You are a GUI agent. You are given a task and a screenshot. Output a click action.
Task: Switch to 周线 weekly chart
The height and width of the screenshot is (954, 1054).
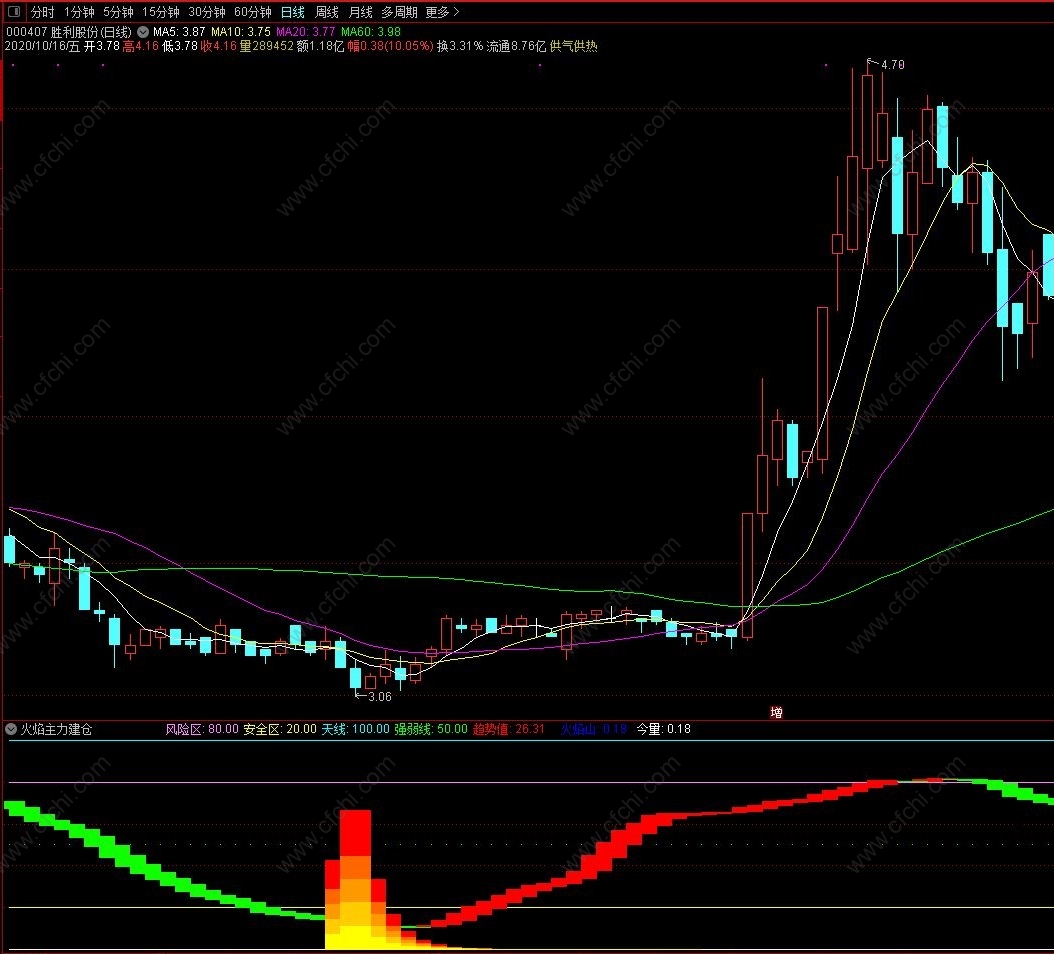(x=327, y=12)
